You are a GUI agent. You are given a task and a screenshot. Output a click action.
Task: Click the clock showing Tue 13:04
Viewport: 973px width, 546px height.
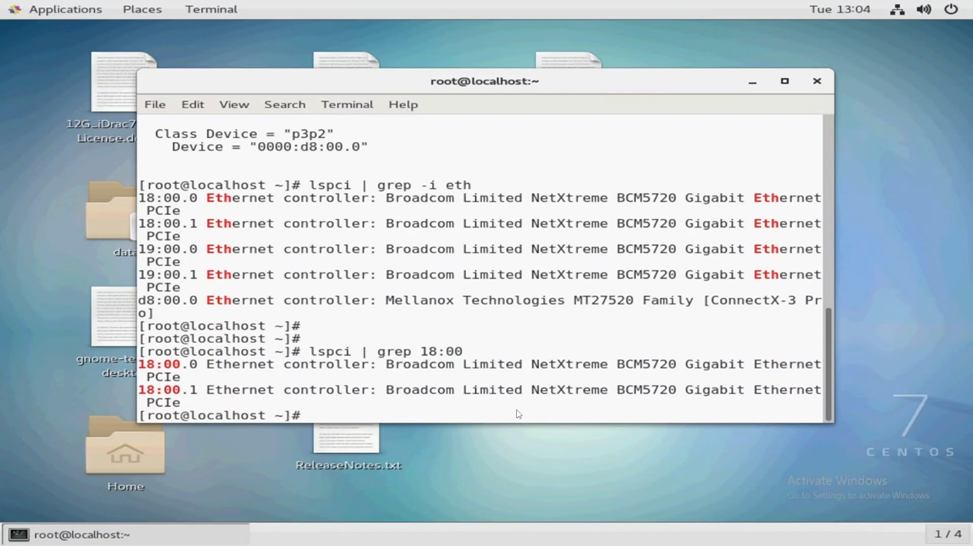(840, 9)
